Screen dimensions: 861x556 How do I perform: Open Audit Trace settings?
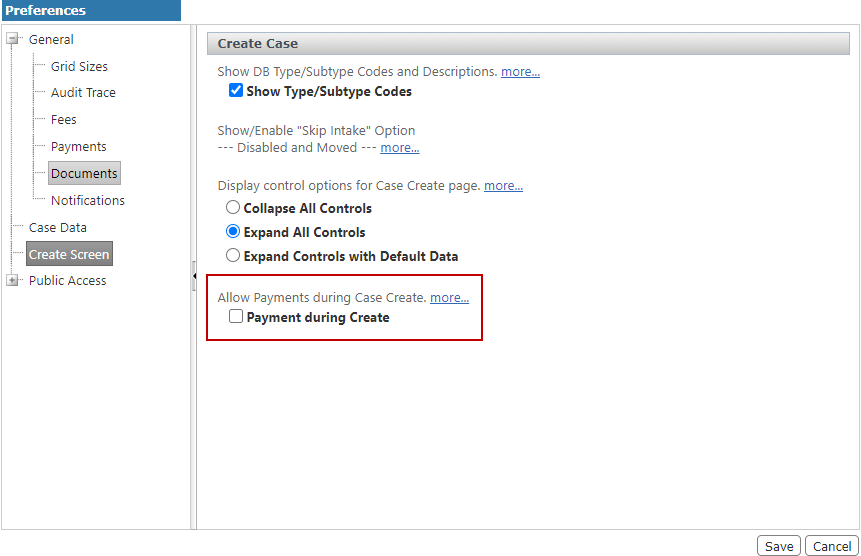click(x=83, y=92)
